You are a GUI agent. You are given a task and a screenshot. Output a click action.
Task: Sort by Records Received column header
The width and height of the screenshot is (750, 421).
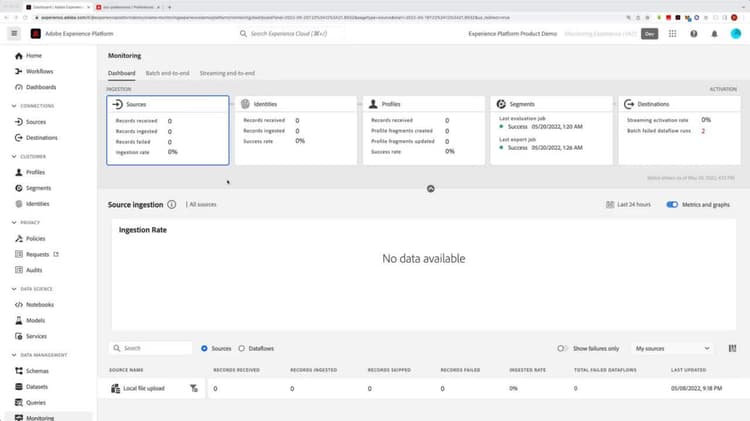tap(236, 370)
